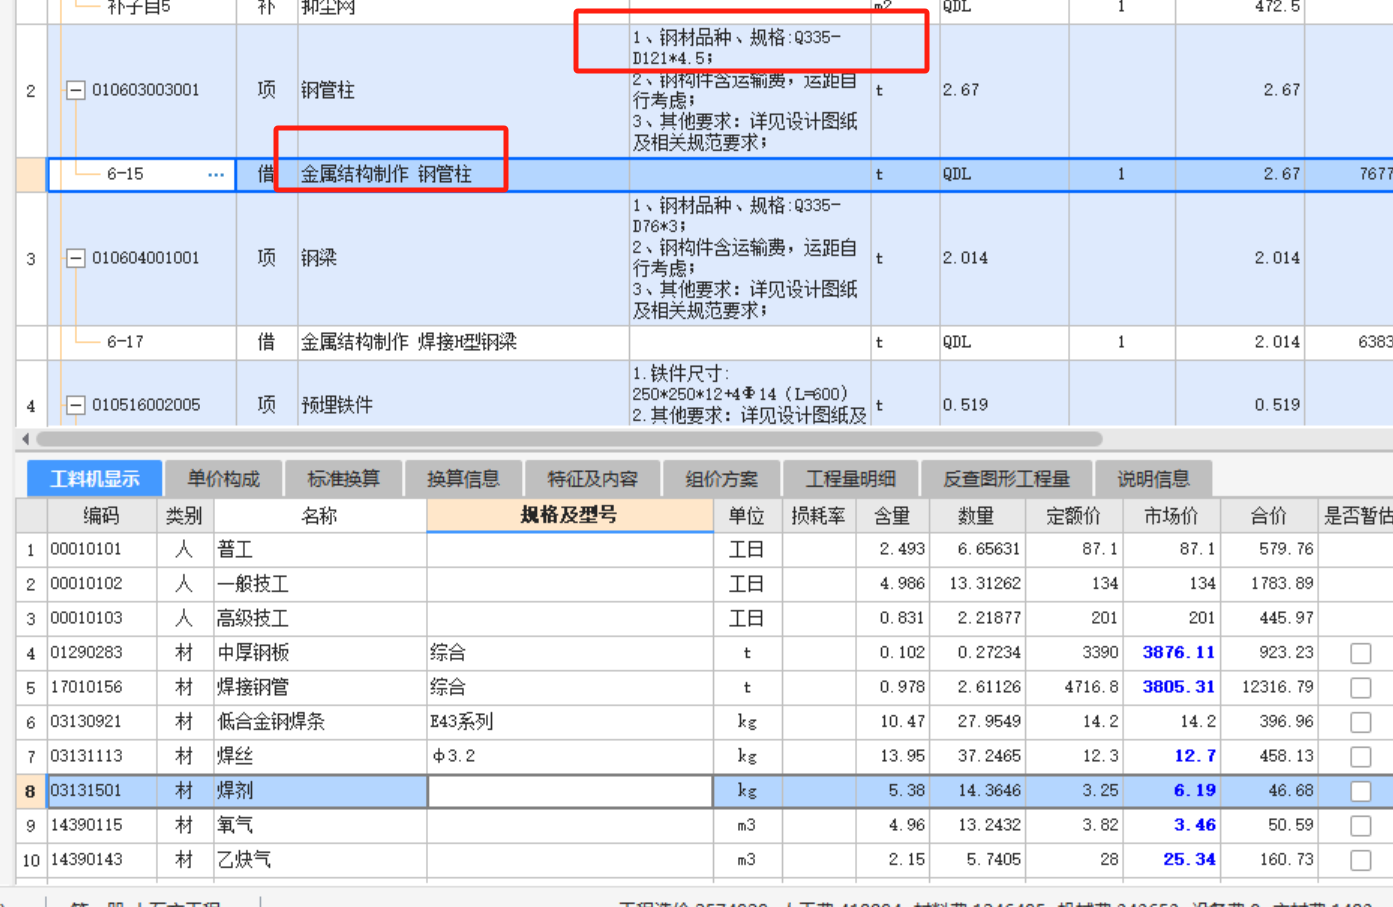Viewport: 1393px width, 907px height.
Task: Tick the 是否暂估 checkbox for 乙炔气
Action: pyautogui.click(x=1360, y=860)
